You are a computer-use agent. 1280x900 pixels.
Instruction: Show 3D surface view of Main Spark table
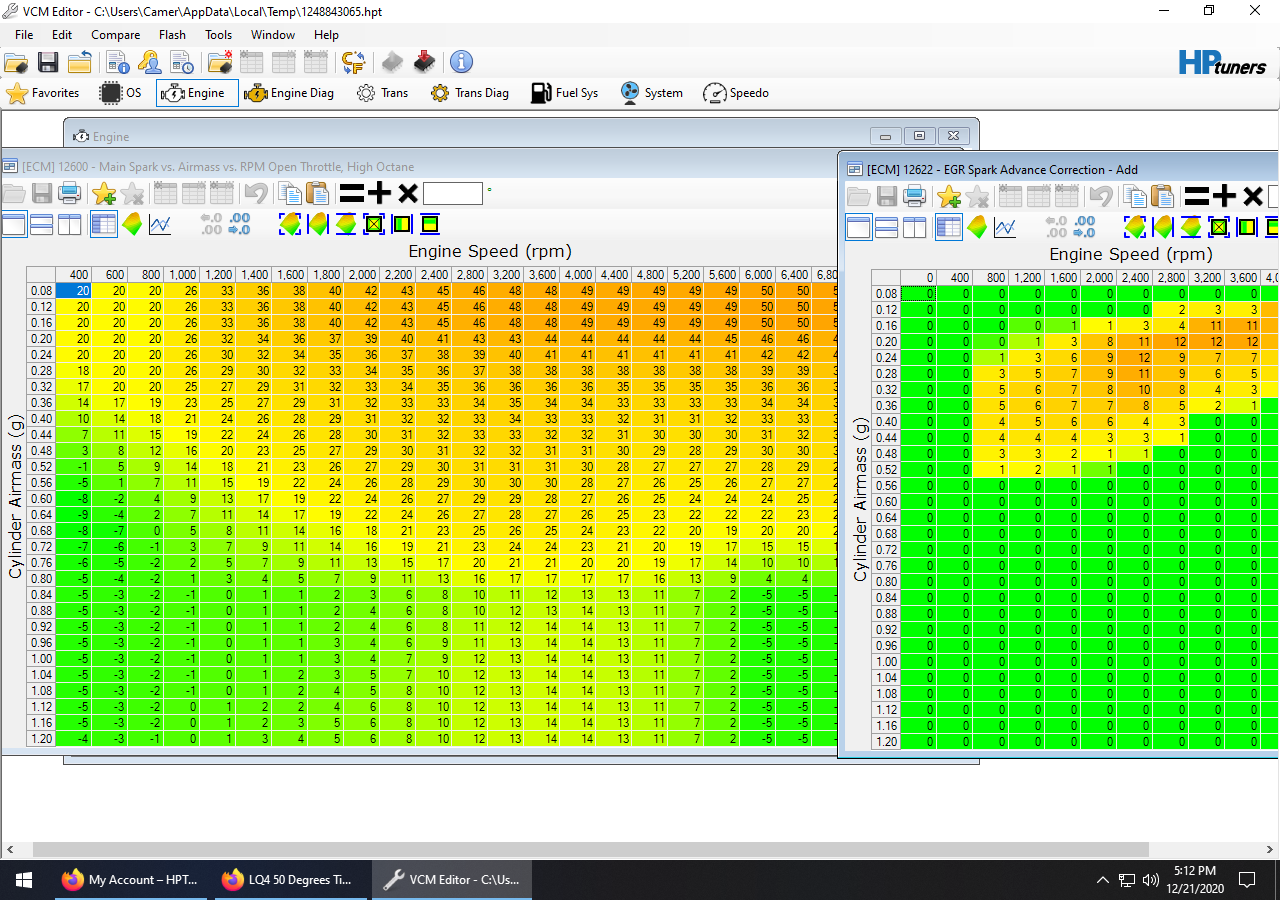(132, 225)
